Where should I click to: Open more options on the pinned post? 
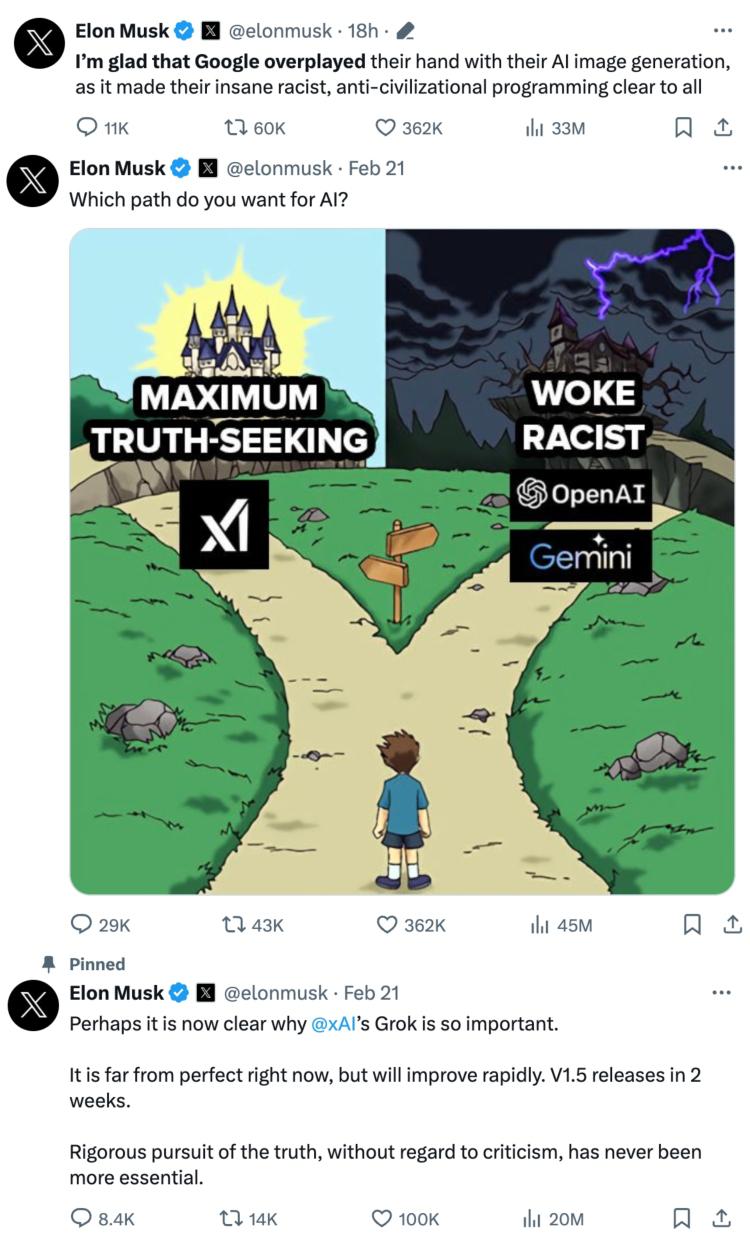coord(721,992)
